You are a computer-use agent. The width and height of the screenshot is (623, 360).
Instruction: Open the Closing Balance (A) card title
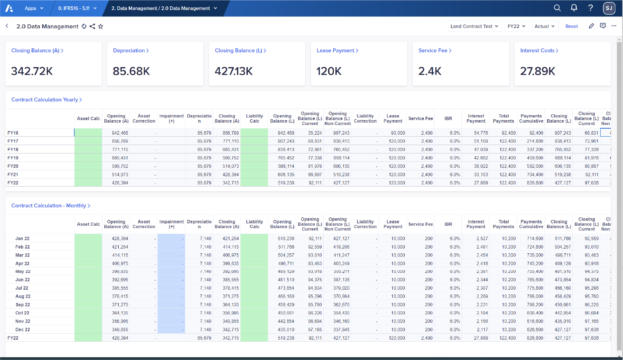[x=37, y=50]
